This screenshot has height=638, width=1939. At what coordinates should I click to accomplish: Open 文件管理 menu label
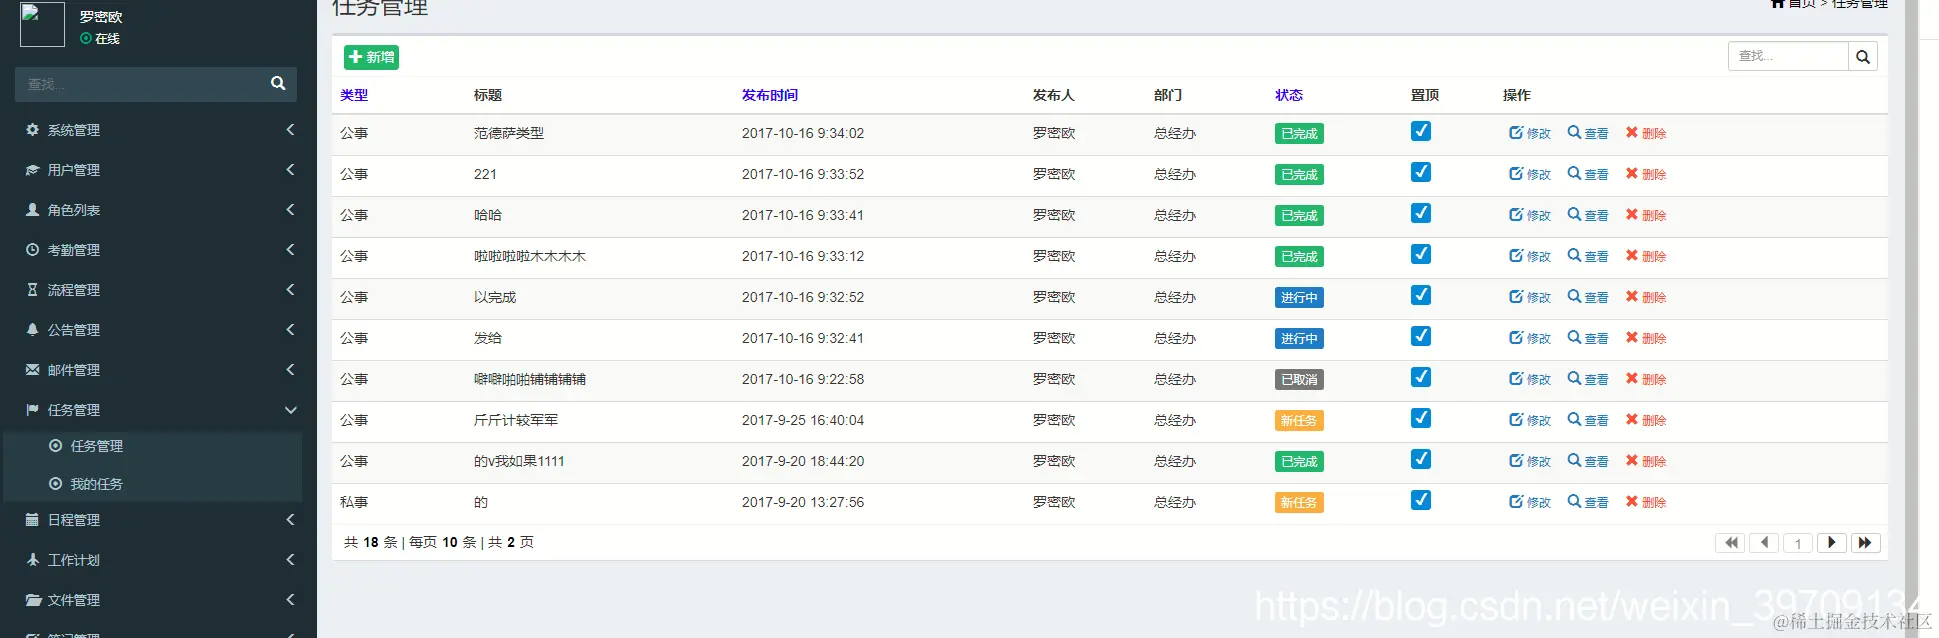click(x=74, y=600)
